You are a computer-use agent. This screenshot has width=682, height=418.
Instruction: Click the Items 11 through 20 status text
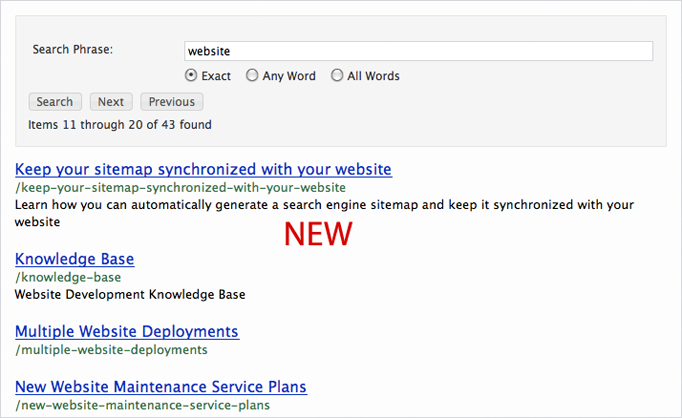120,125
